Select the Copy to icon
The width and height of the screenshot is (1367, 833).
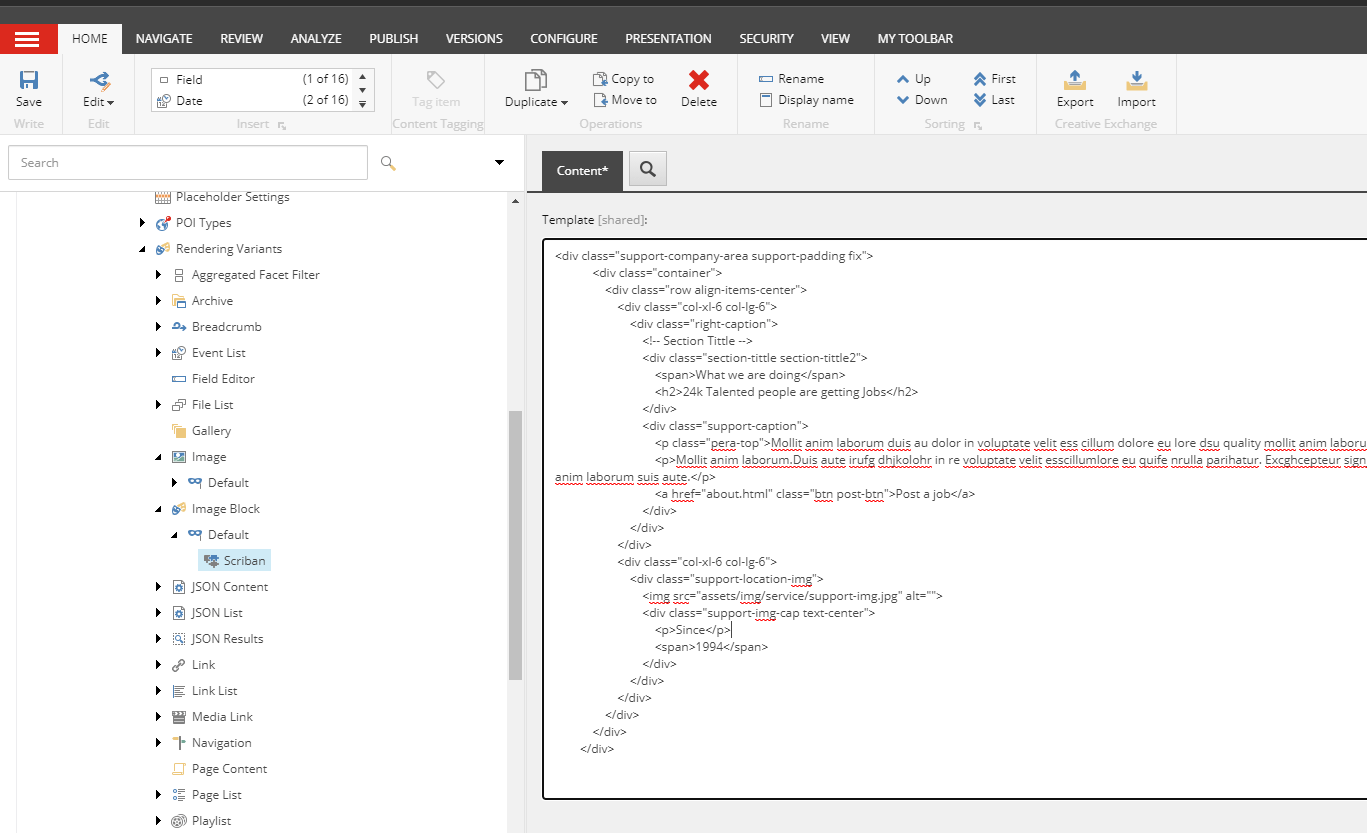coord(624,77)
